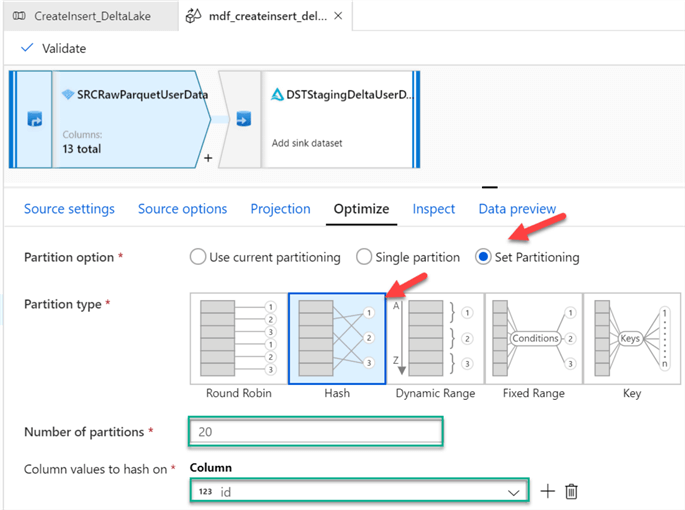
Task: Click the Number of partitions input field
Action: pos(316,432)
